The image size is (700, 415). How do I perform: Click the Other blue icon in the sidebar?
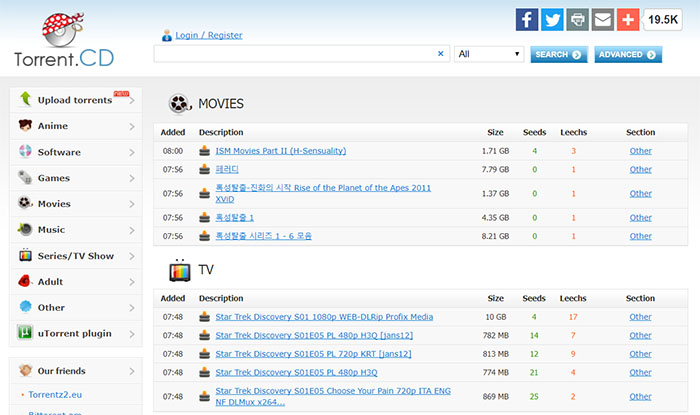pos(26,307)
